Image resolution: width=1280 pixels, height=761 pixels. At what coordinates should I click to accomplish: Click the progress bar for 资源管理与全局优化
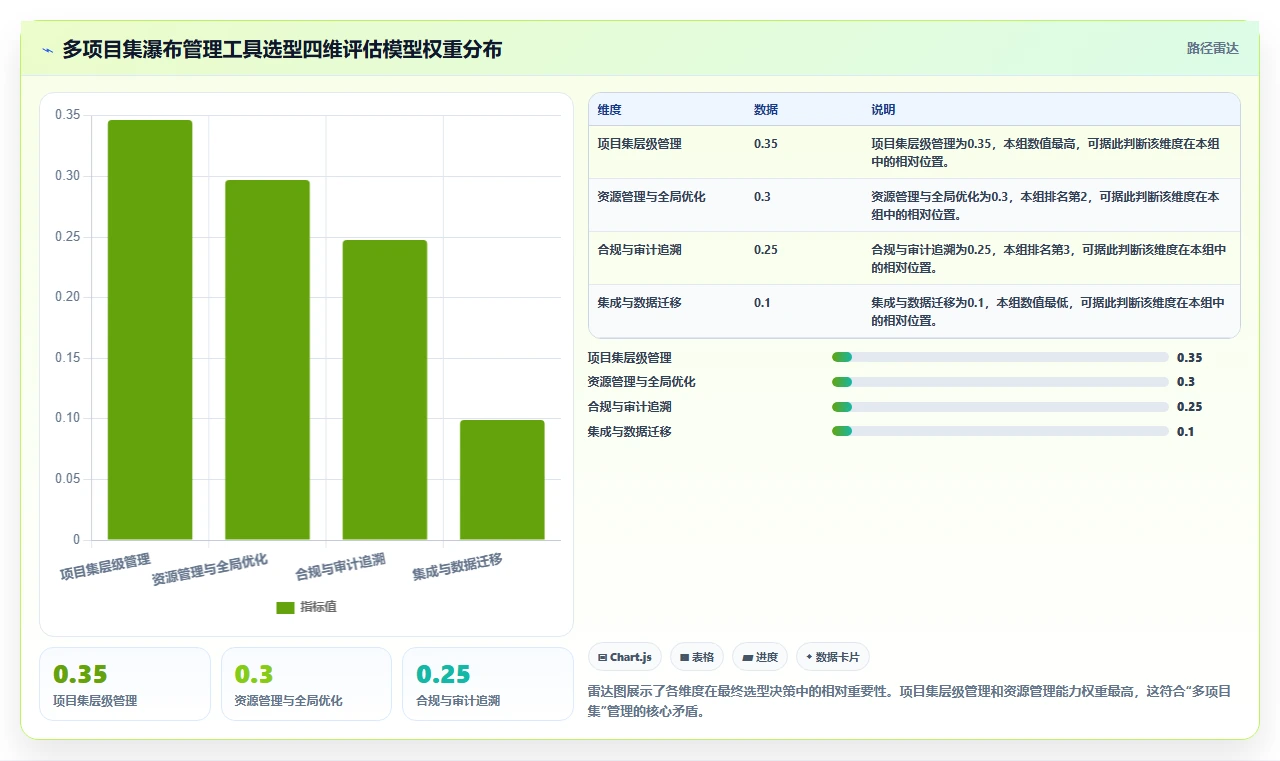pyautogui.click(x=1000, y=382)
